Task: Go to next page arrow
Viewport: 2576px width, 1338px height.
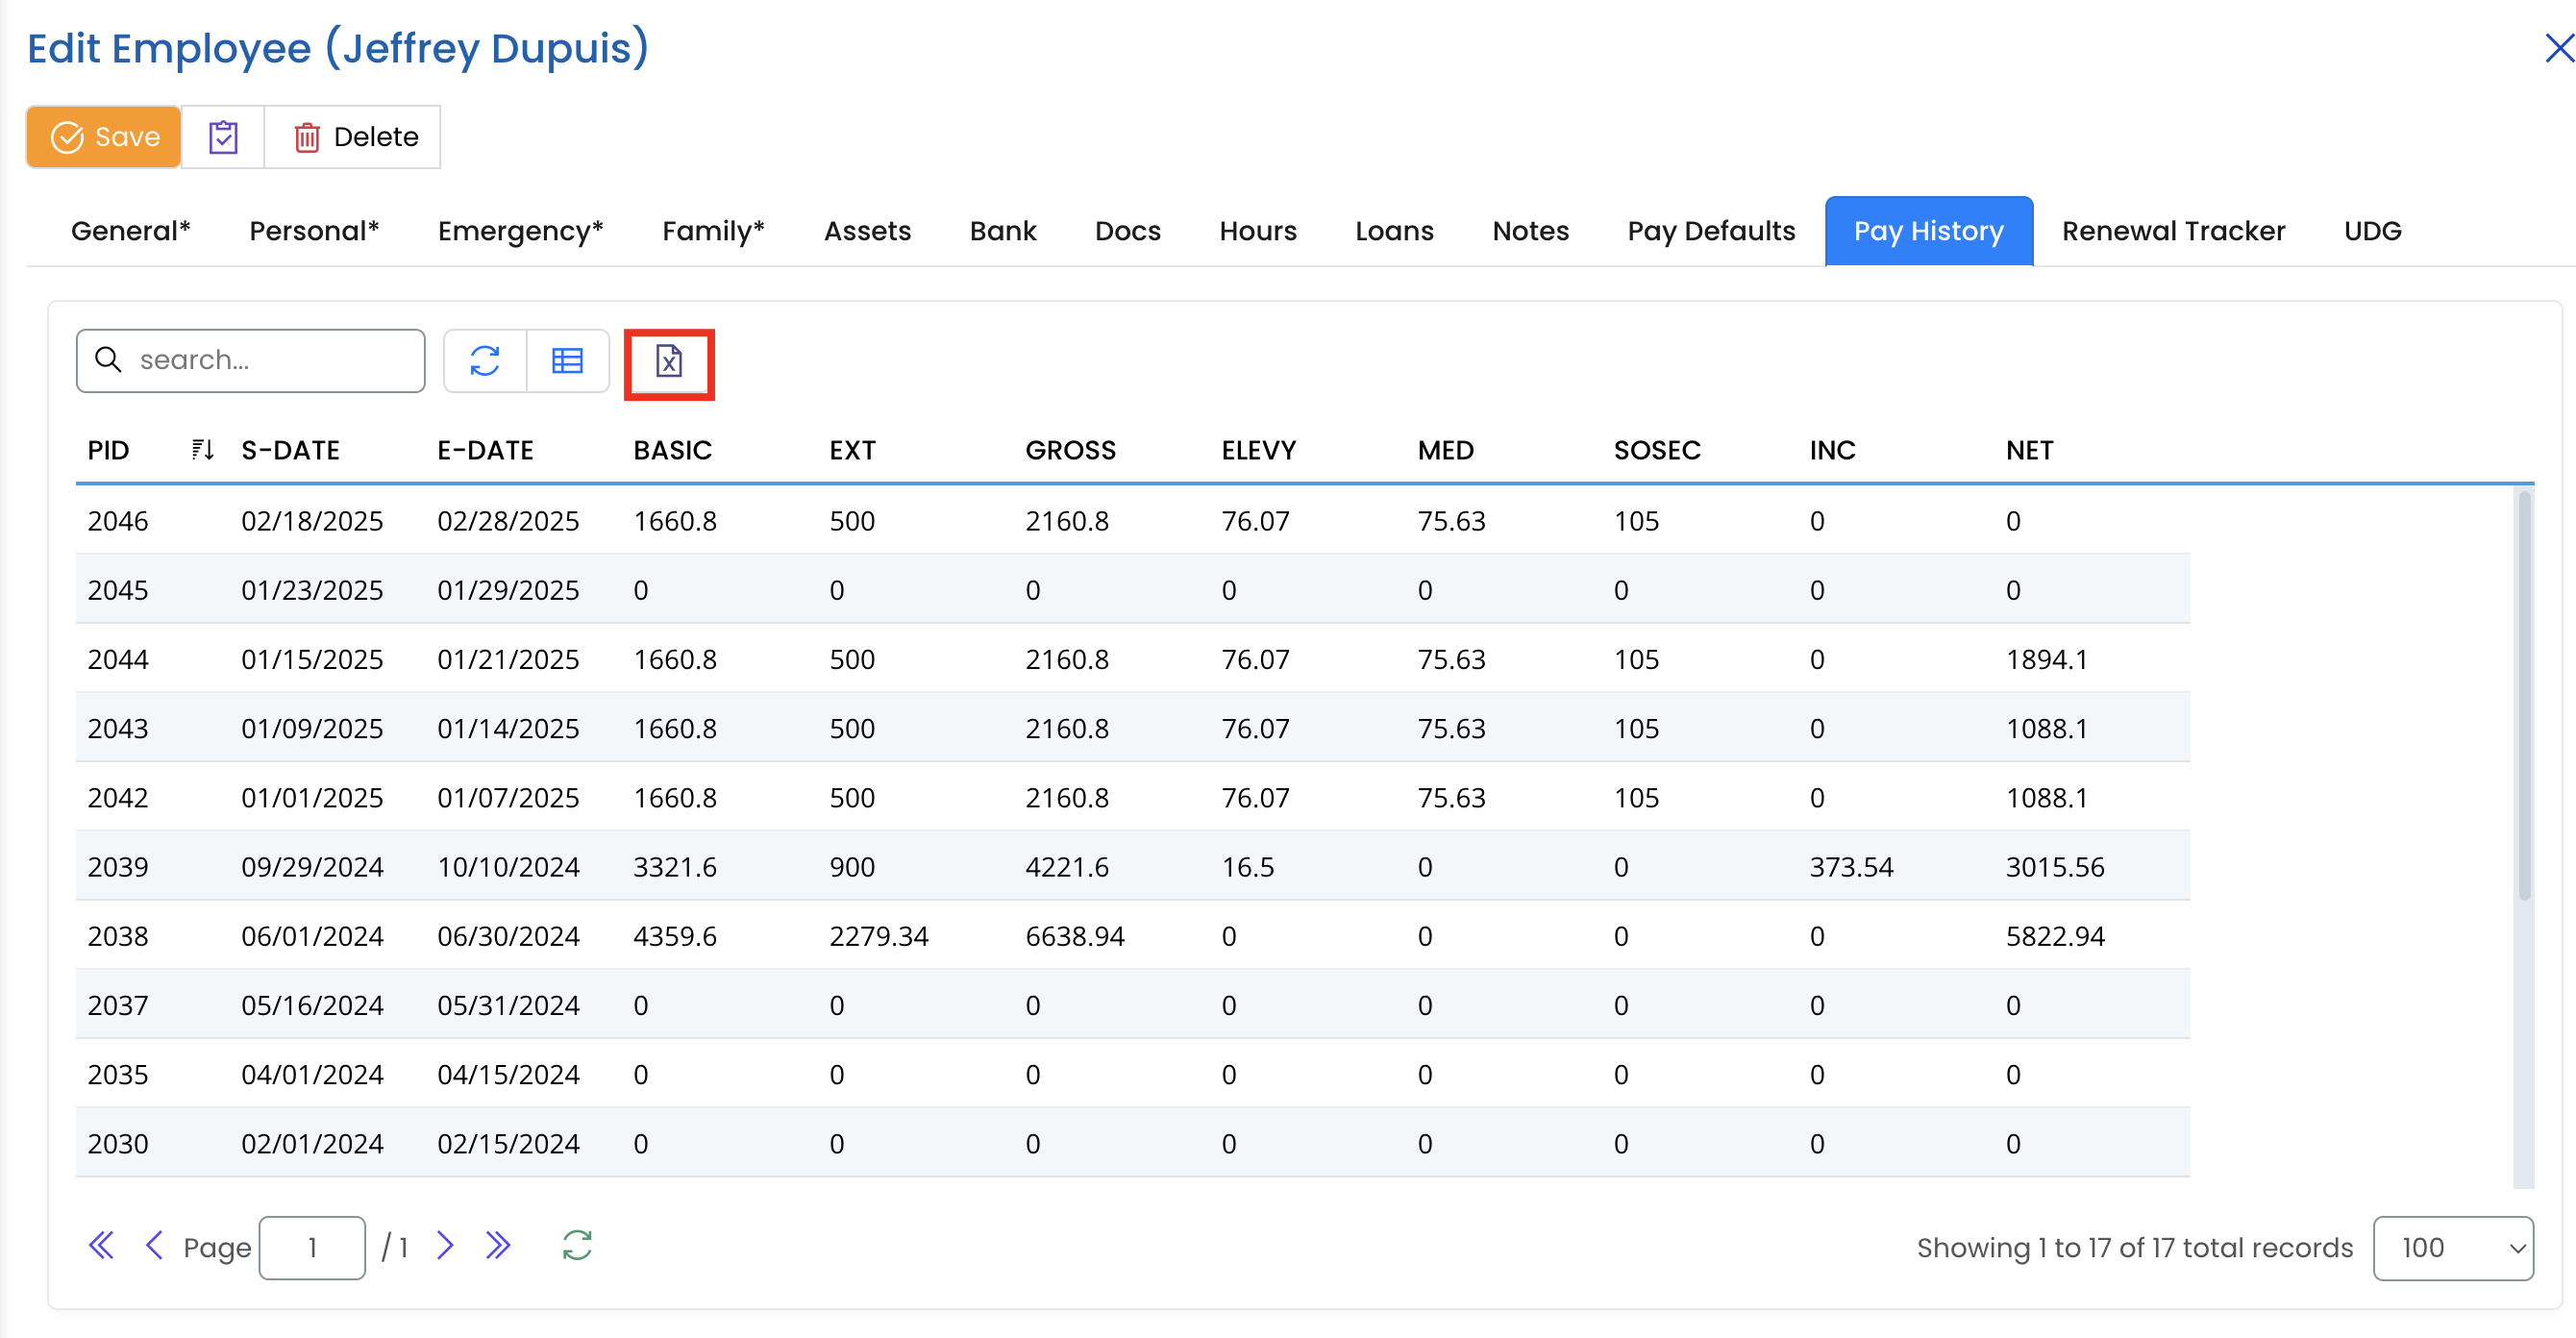Action: [445, 1246]
